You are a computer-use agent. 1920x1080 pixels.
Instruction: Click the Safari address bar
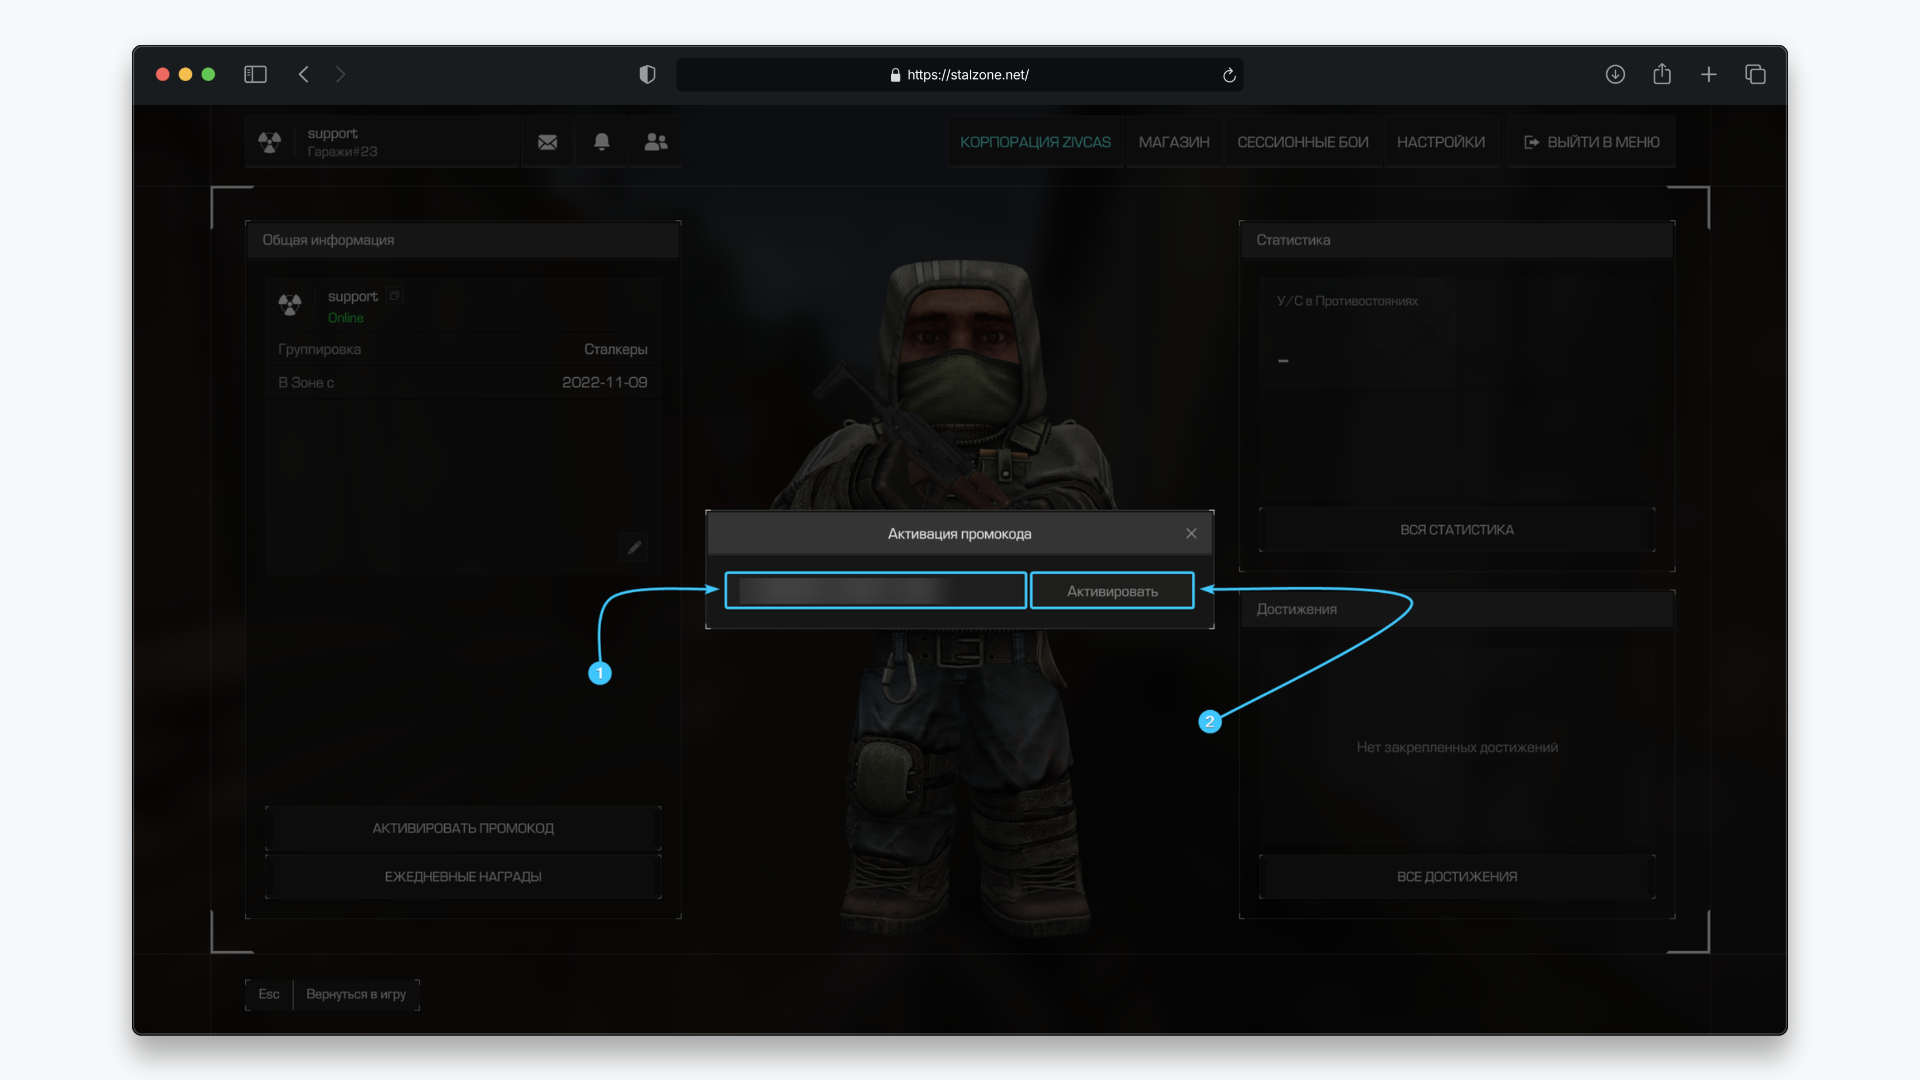[x=959, y=75]
